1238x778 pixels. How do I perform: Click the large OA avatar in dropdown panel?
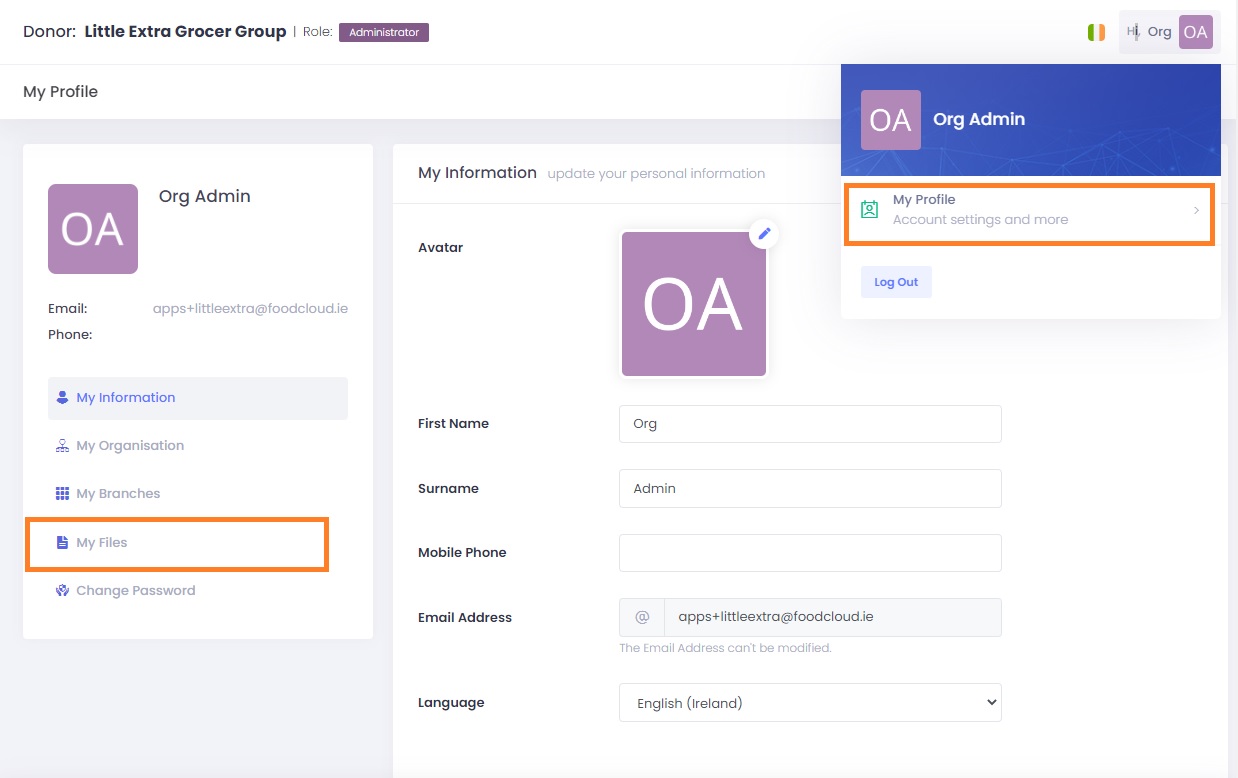pos(891,120)
